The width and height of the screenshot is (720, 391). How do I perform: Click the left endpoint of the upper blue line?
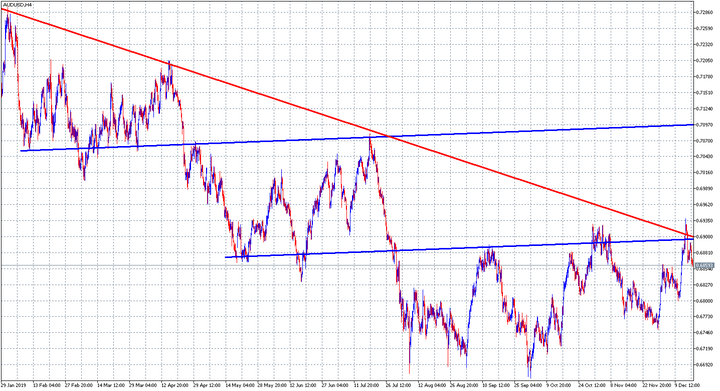pos(21,151)
